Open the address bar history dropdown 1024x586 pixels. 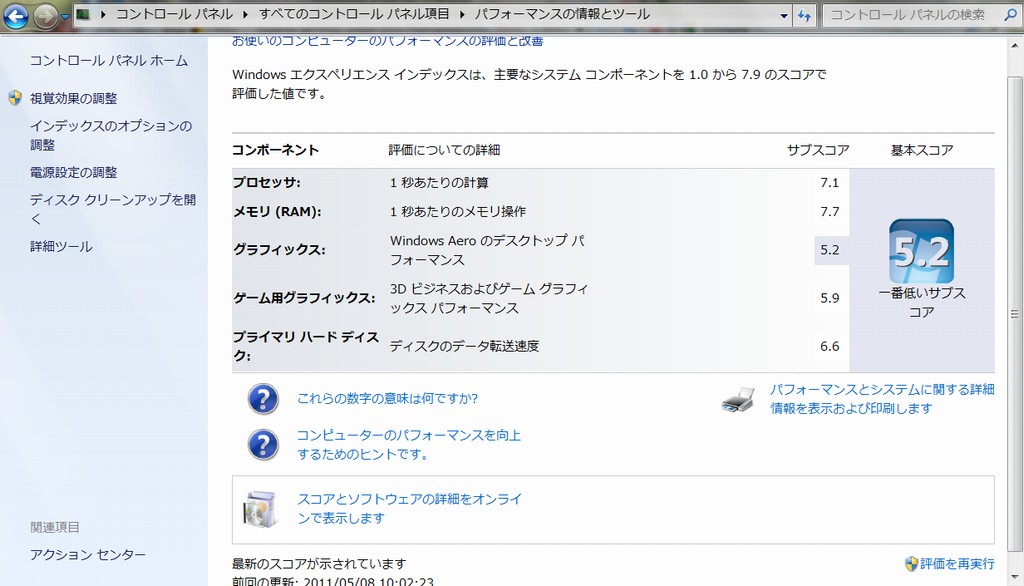[x=784, y=16]
